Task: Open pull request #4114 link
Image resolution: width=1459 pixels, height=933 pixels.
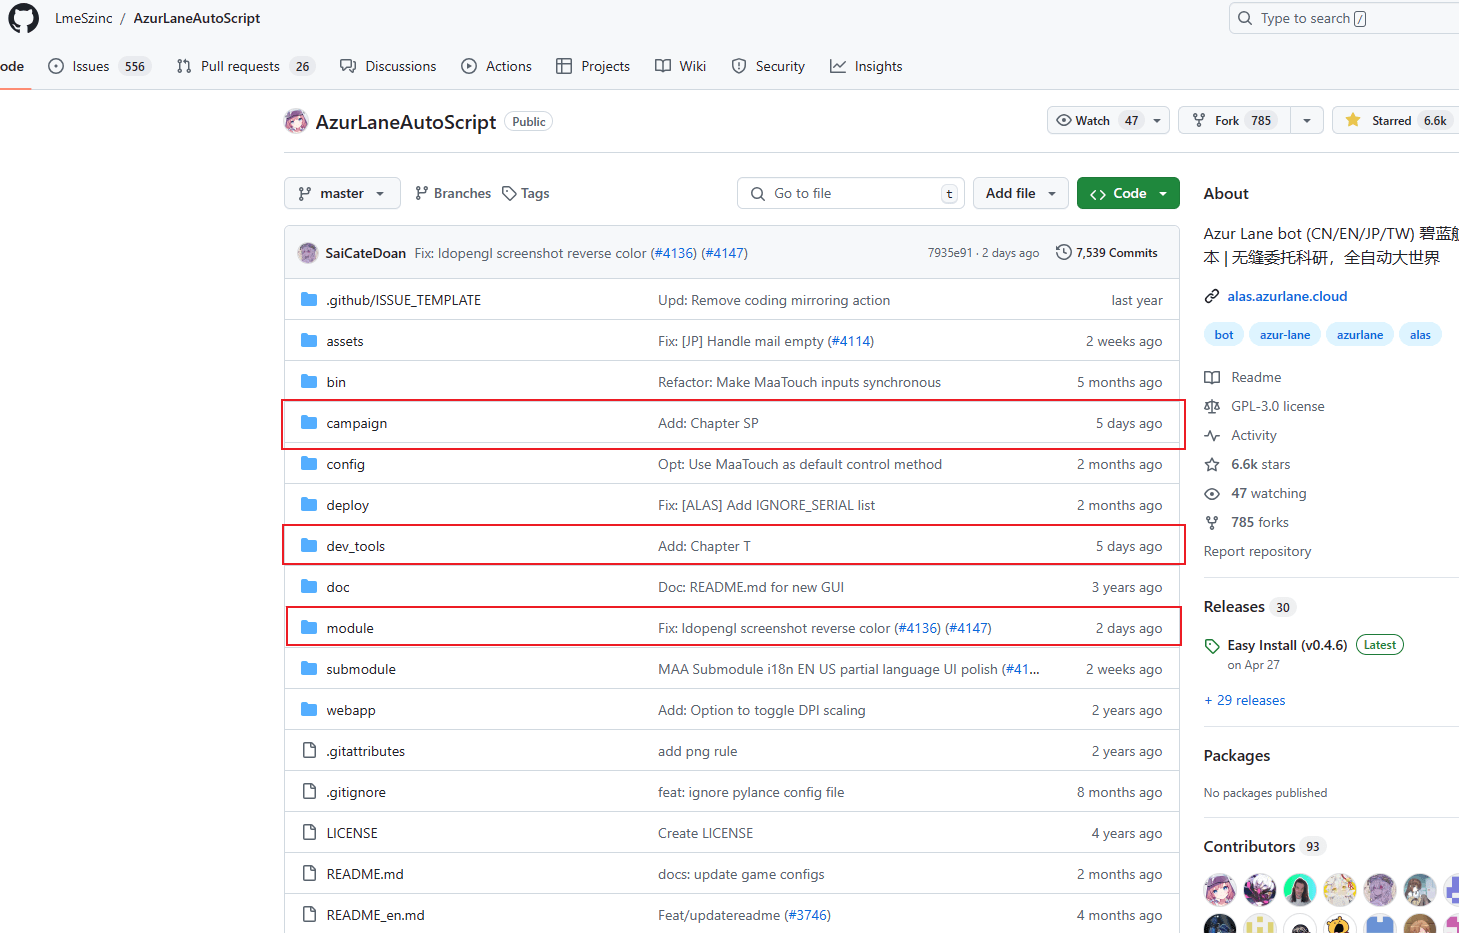Action: (850, 341)
